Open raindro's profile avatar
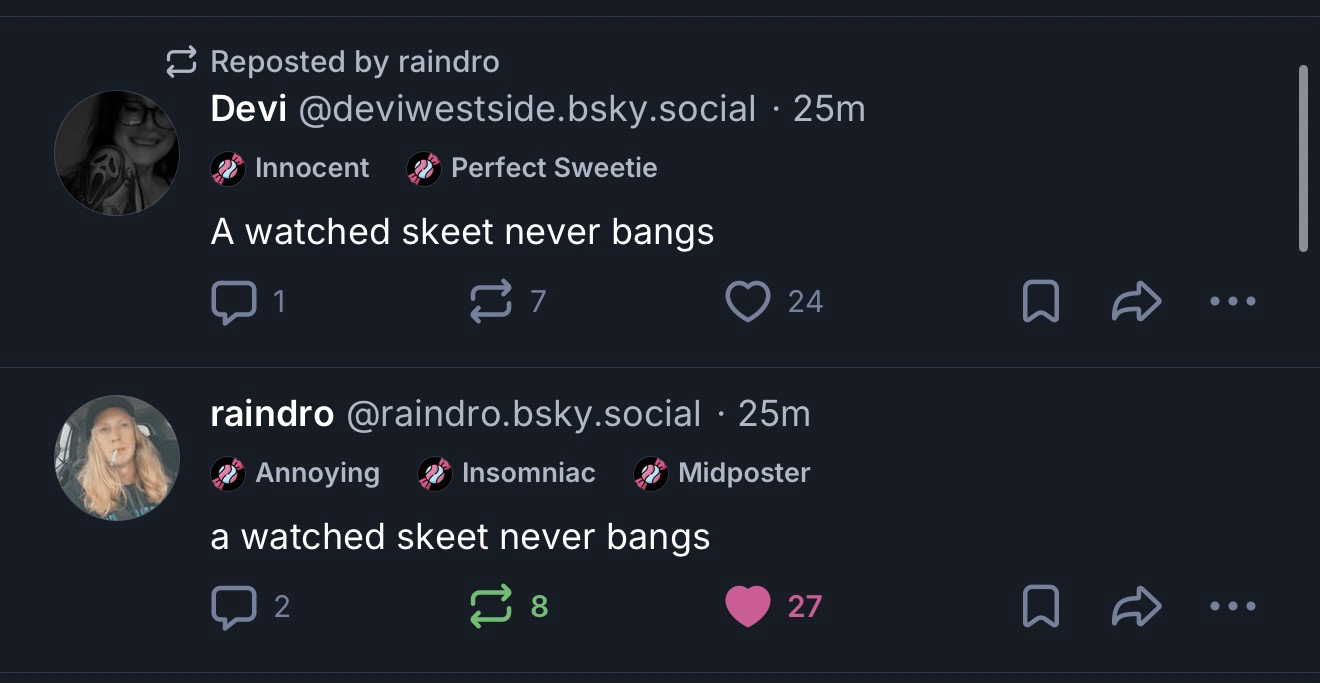 (x=117, y=458)
